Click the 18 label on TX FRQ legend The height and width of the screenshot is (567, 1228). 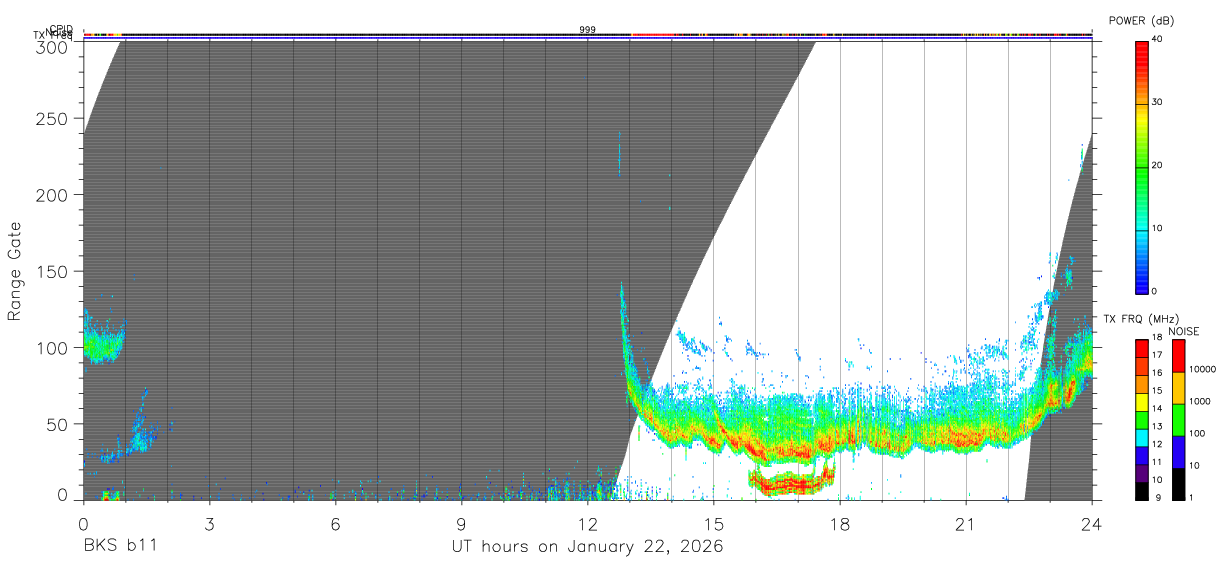tap(1158, 338)
